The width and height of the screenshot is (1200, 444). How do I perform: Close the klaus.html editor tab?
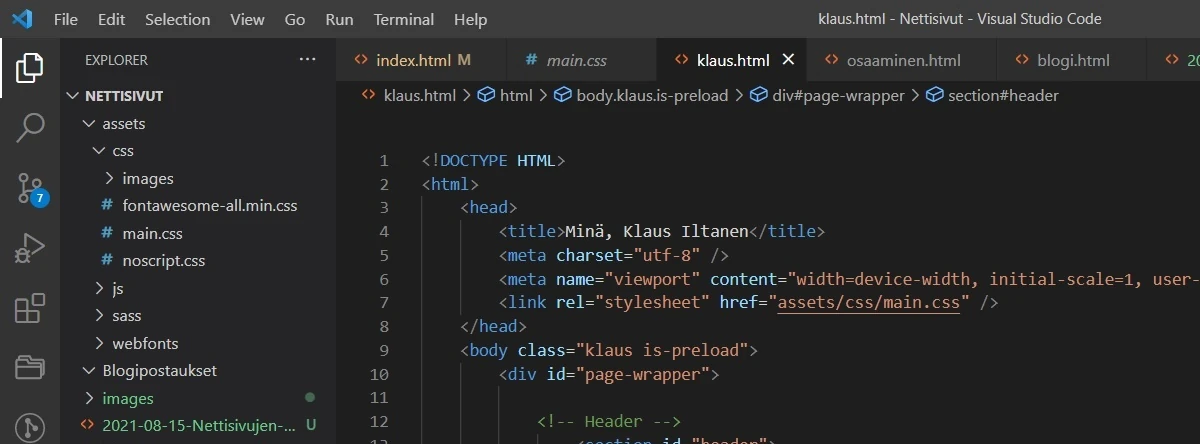(788, 60)
